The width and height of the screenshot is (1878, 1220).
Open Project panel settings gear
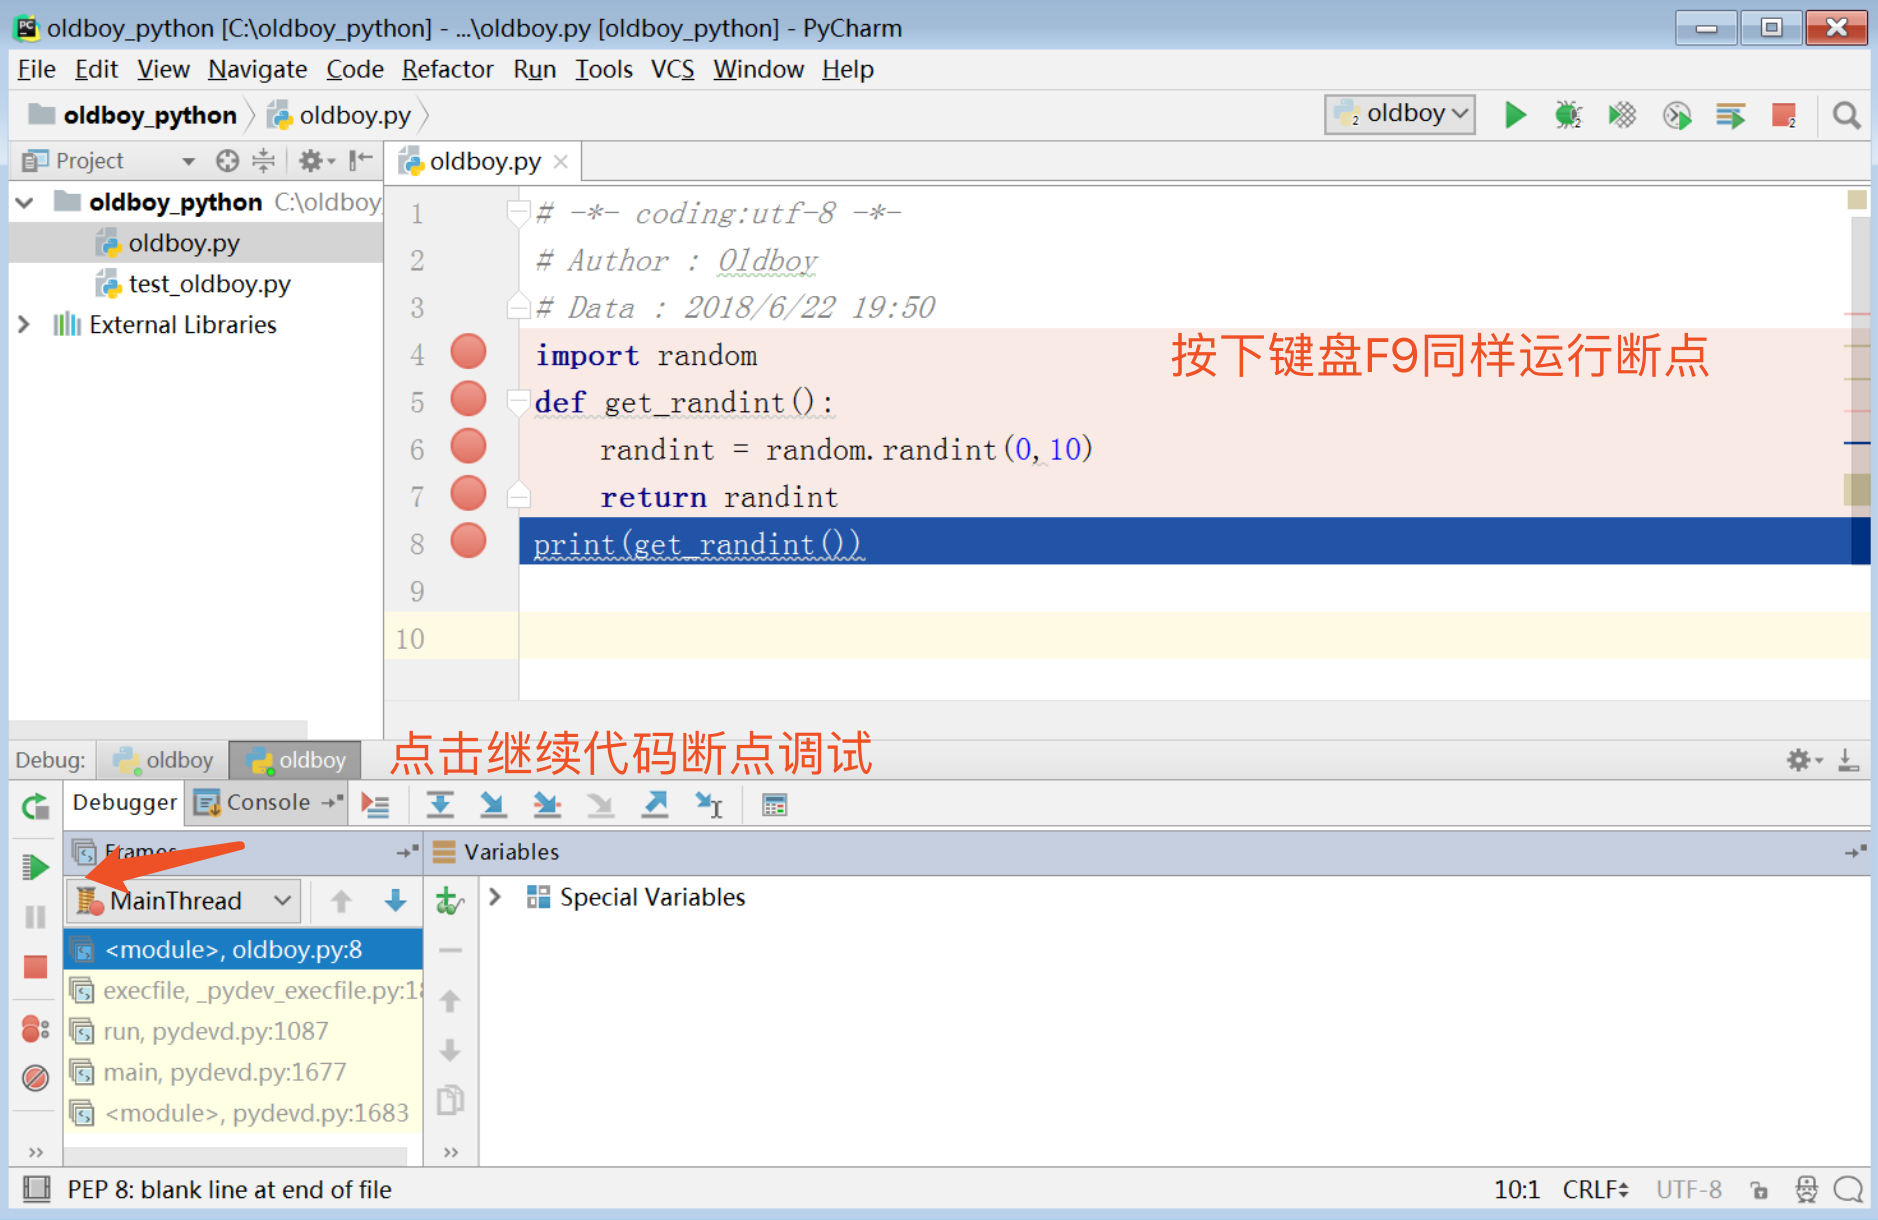click(316, 160)
